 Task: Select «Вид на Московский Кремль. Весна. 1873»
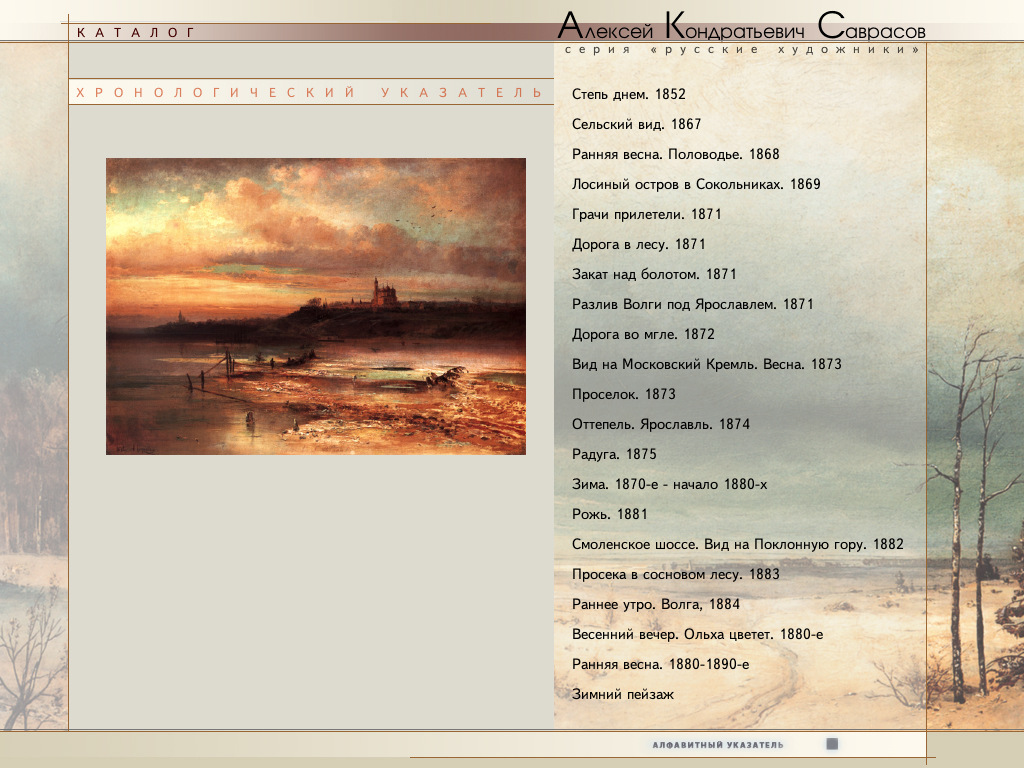tap(706, 365)
